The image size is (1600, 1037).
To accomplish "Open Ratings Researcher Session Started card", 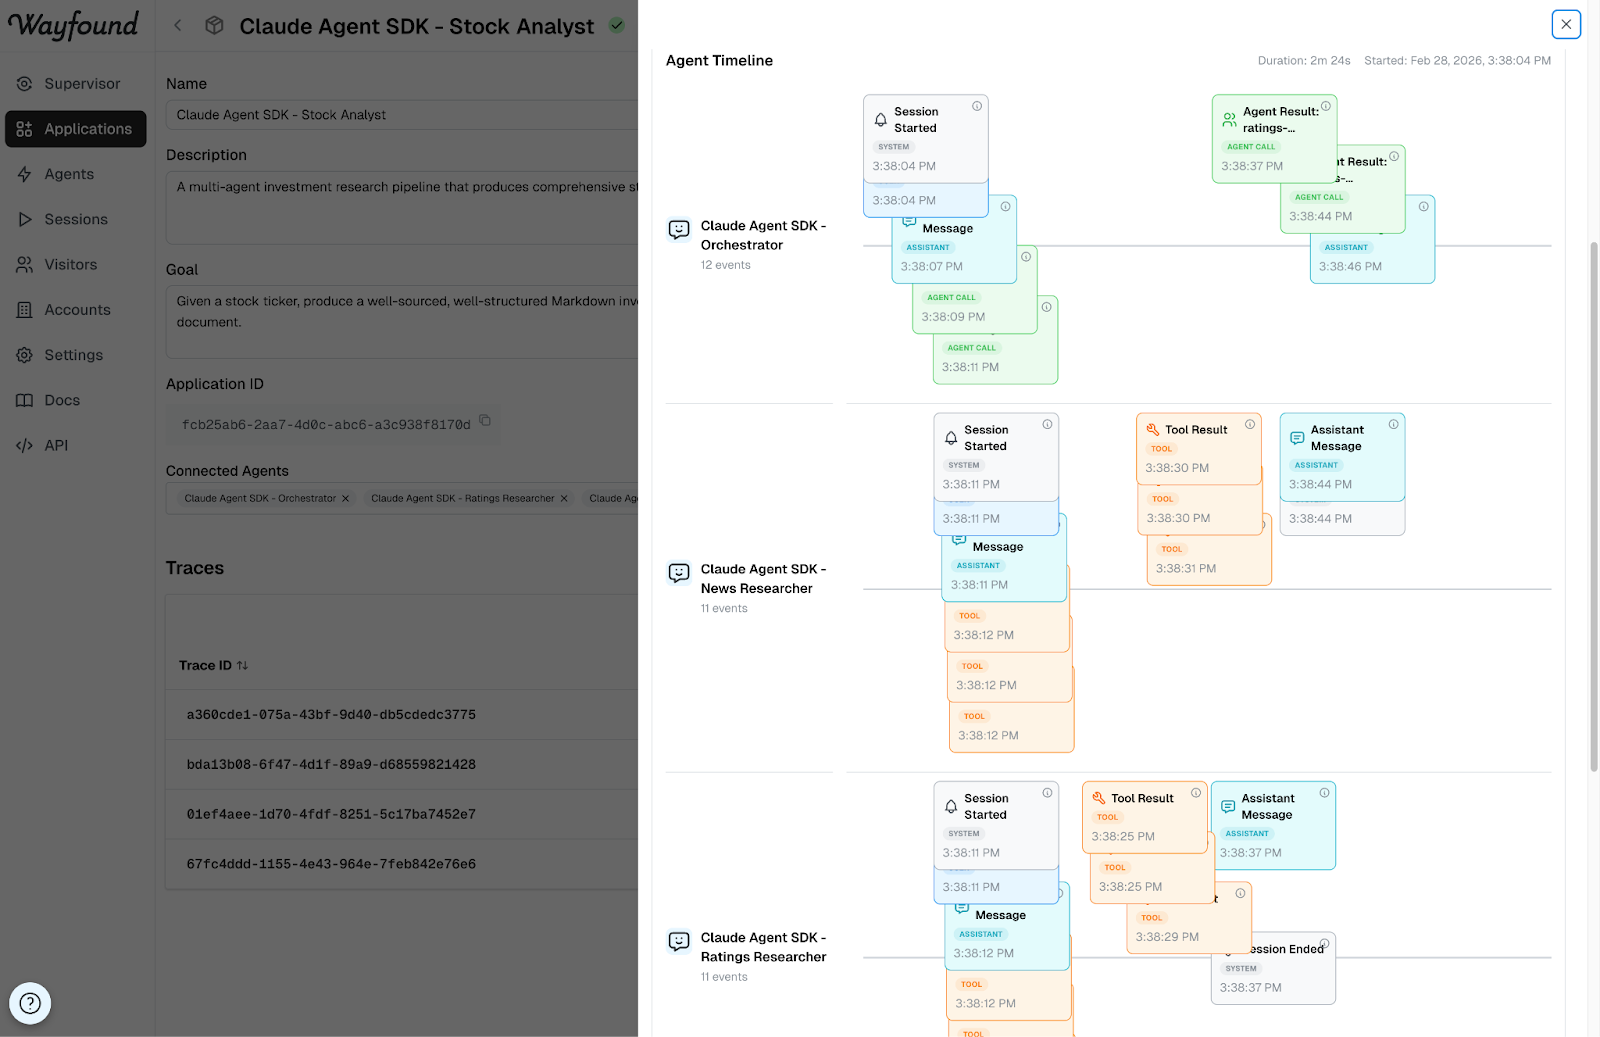I will point(996,825).
